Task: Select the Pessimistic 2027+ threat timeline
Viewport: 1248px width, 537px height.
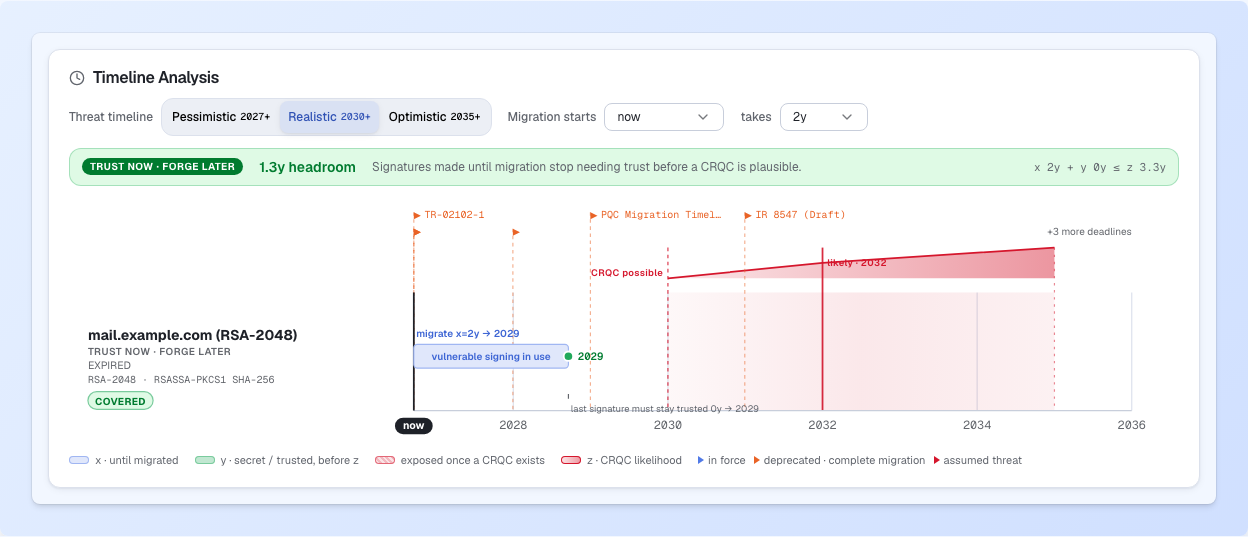Action: click(221, 117)
